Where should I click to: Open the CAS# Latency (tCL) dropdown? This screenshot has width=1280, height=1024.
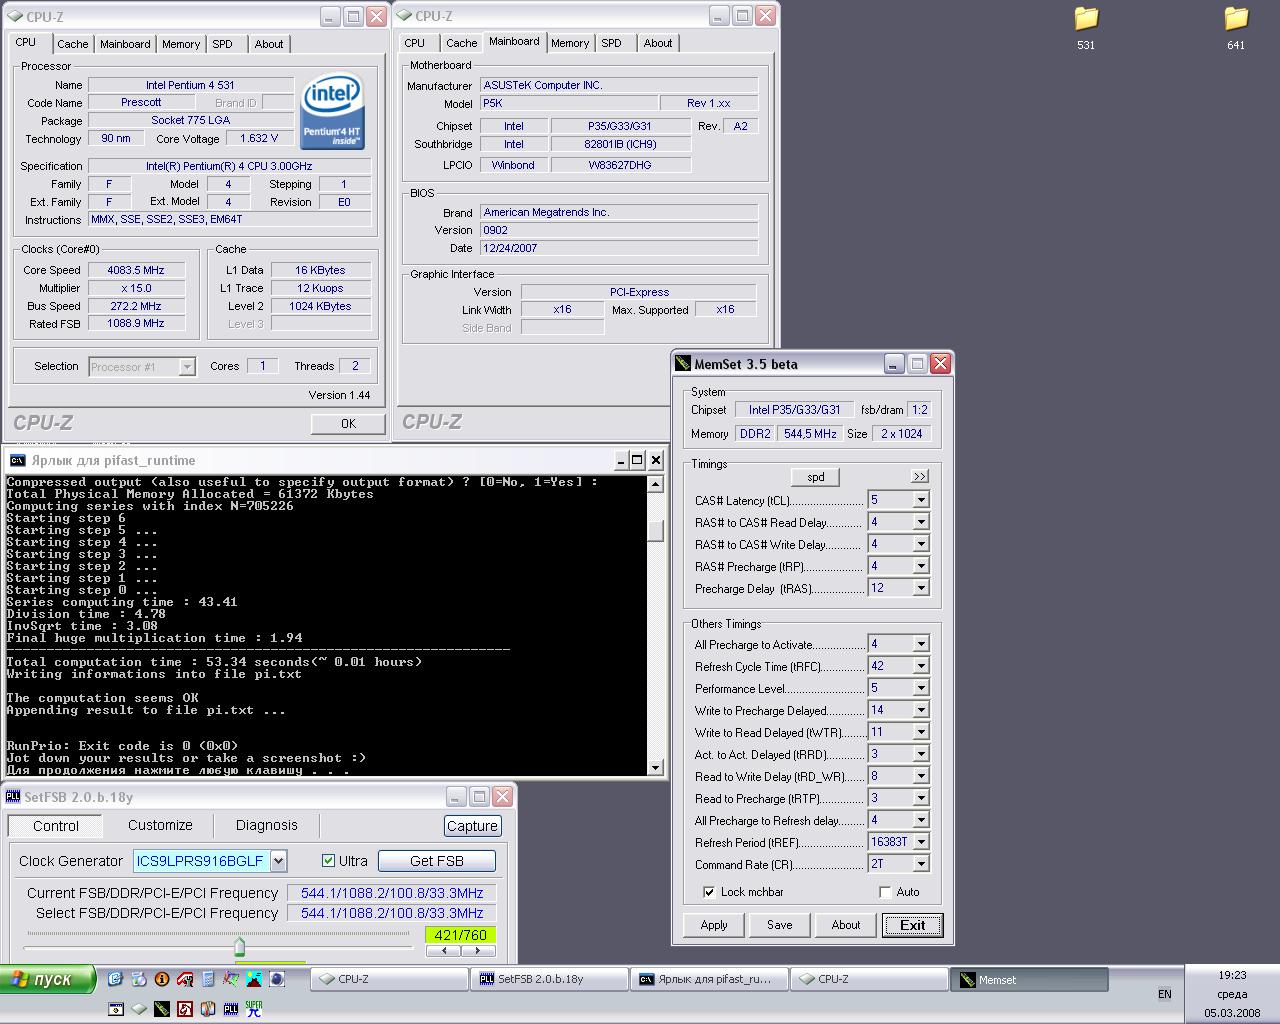(x=921, y=500)
